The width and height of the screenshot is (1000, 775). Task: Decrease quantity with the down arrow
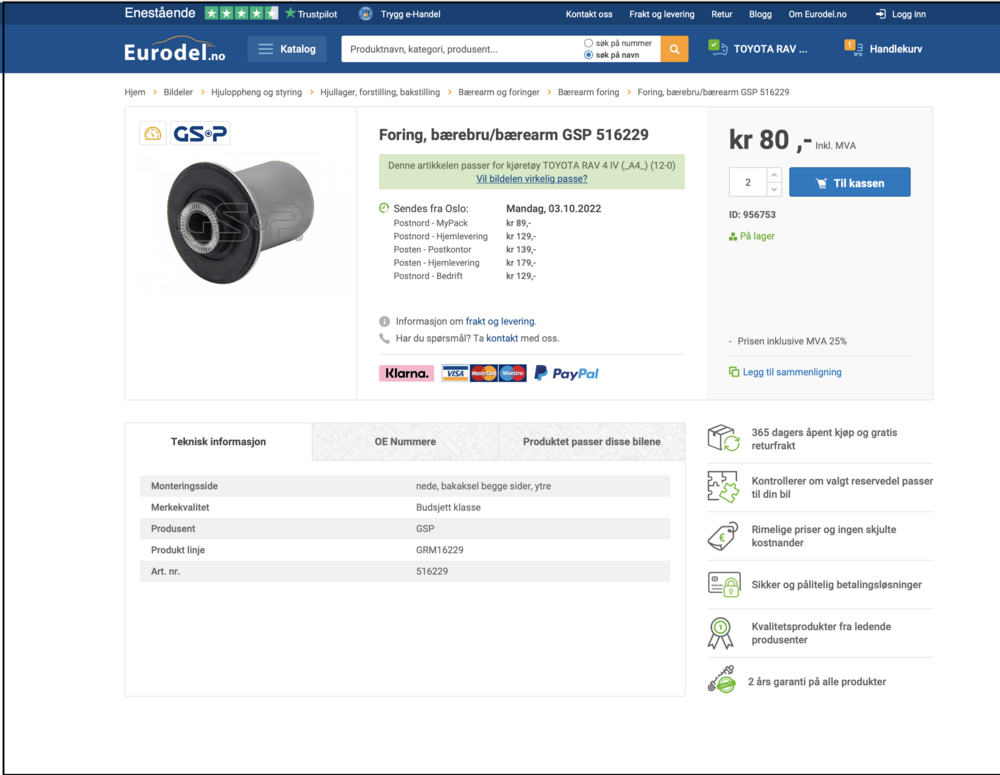click(774, 189)
